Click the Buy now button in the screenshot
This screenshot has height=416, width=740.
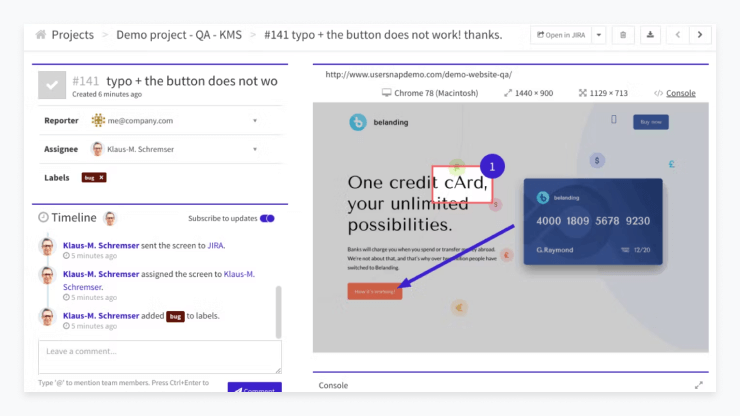[x=651, y=122]
